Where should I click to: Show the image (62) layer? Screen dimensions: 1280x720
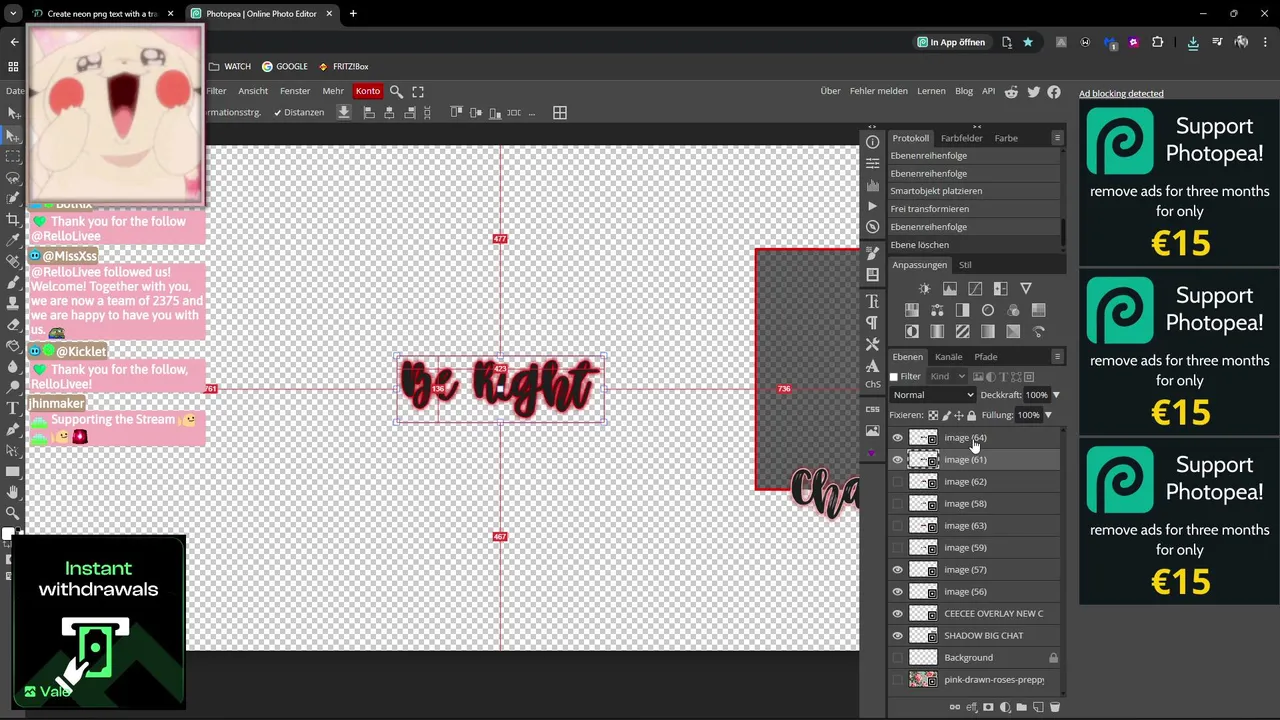(897, 482)
